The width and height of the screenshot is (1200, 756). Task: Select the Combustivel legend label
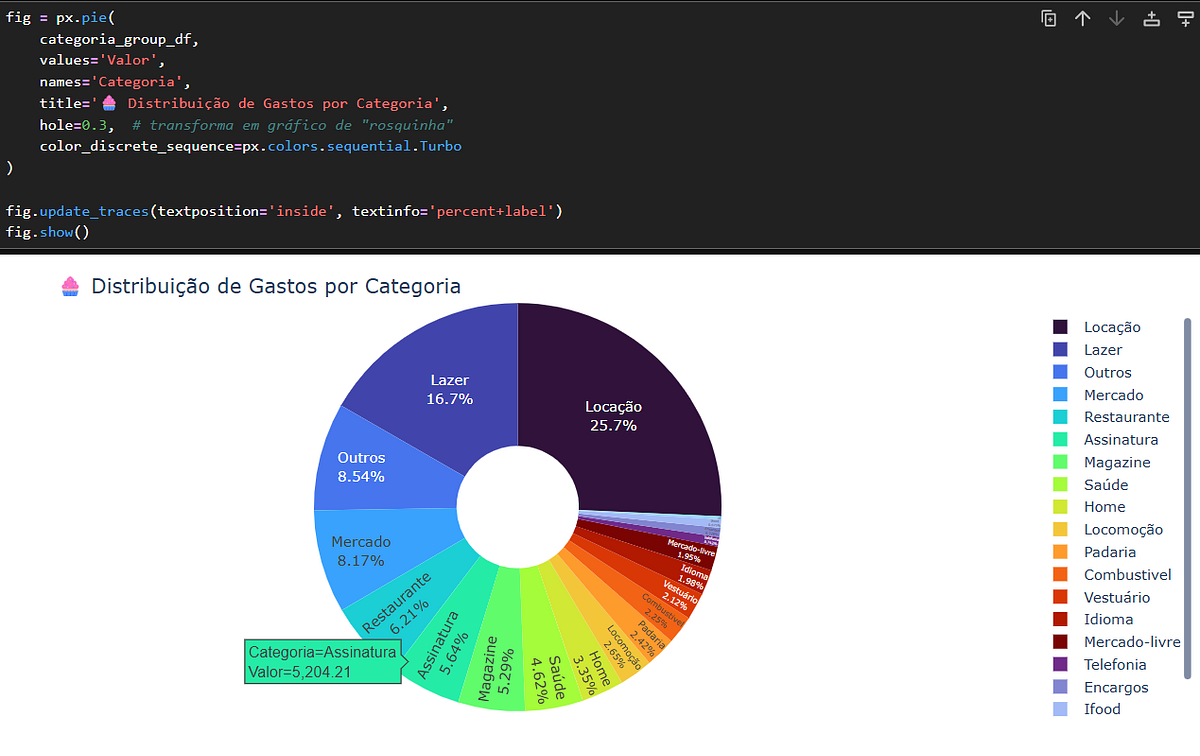click(1126, 574)
